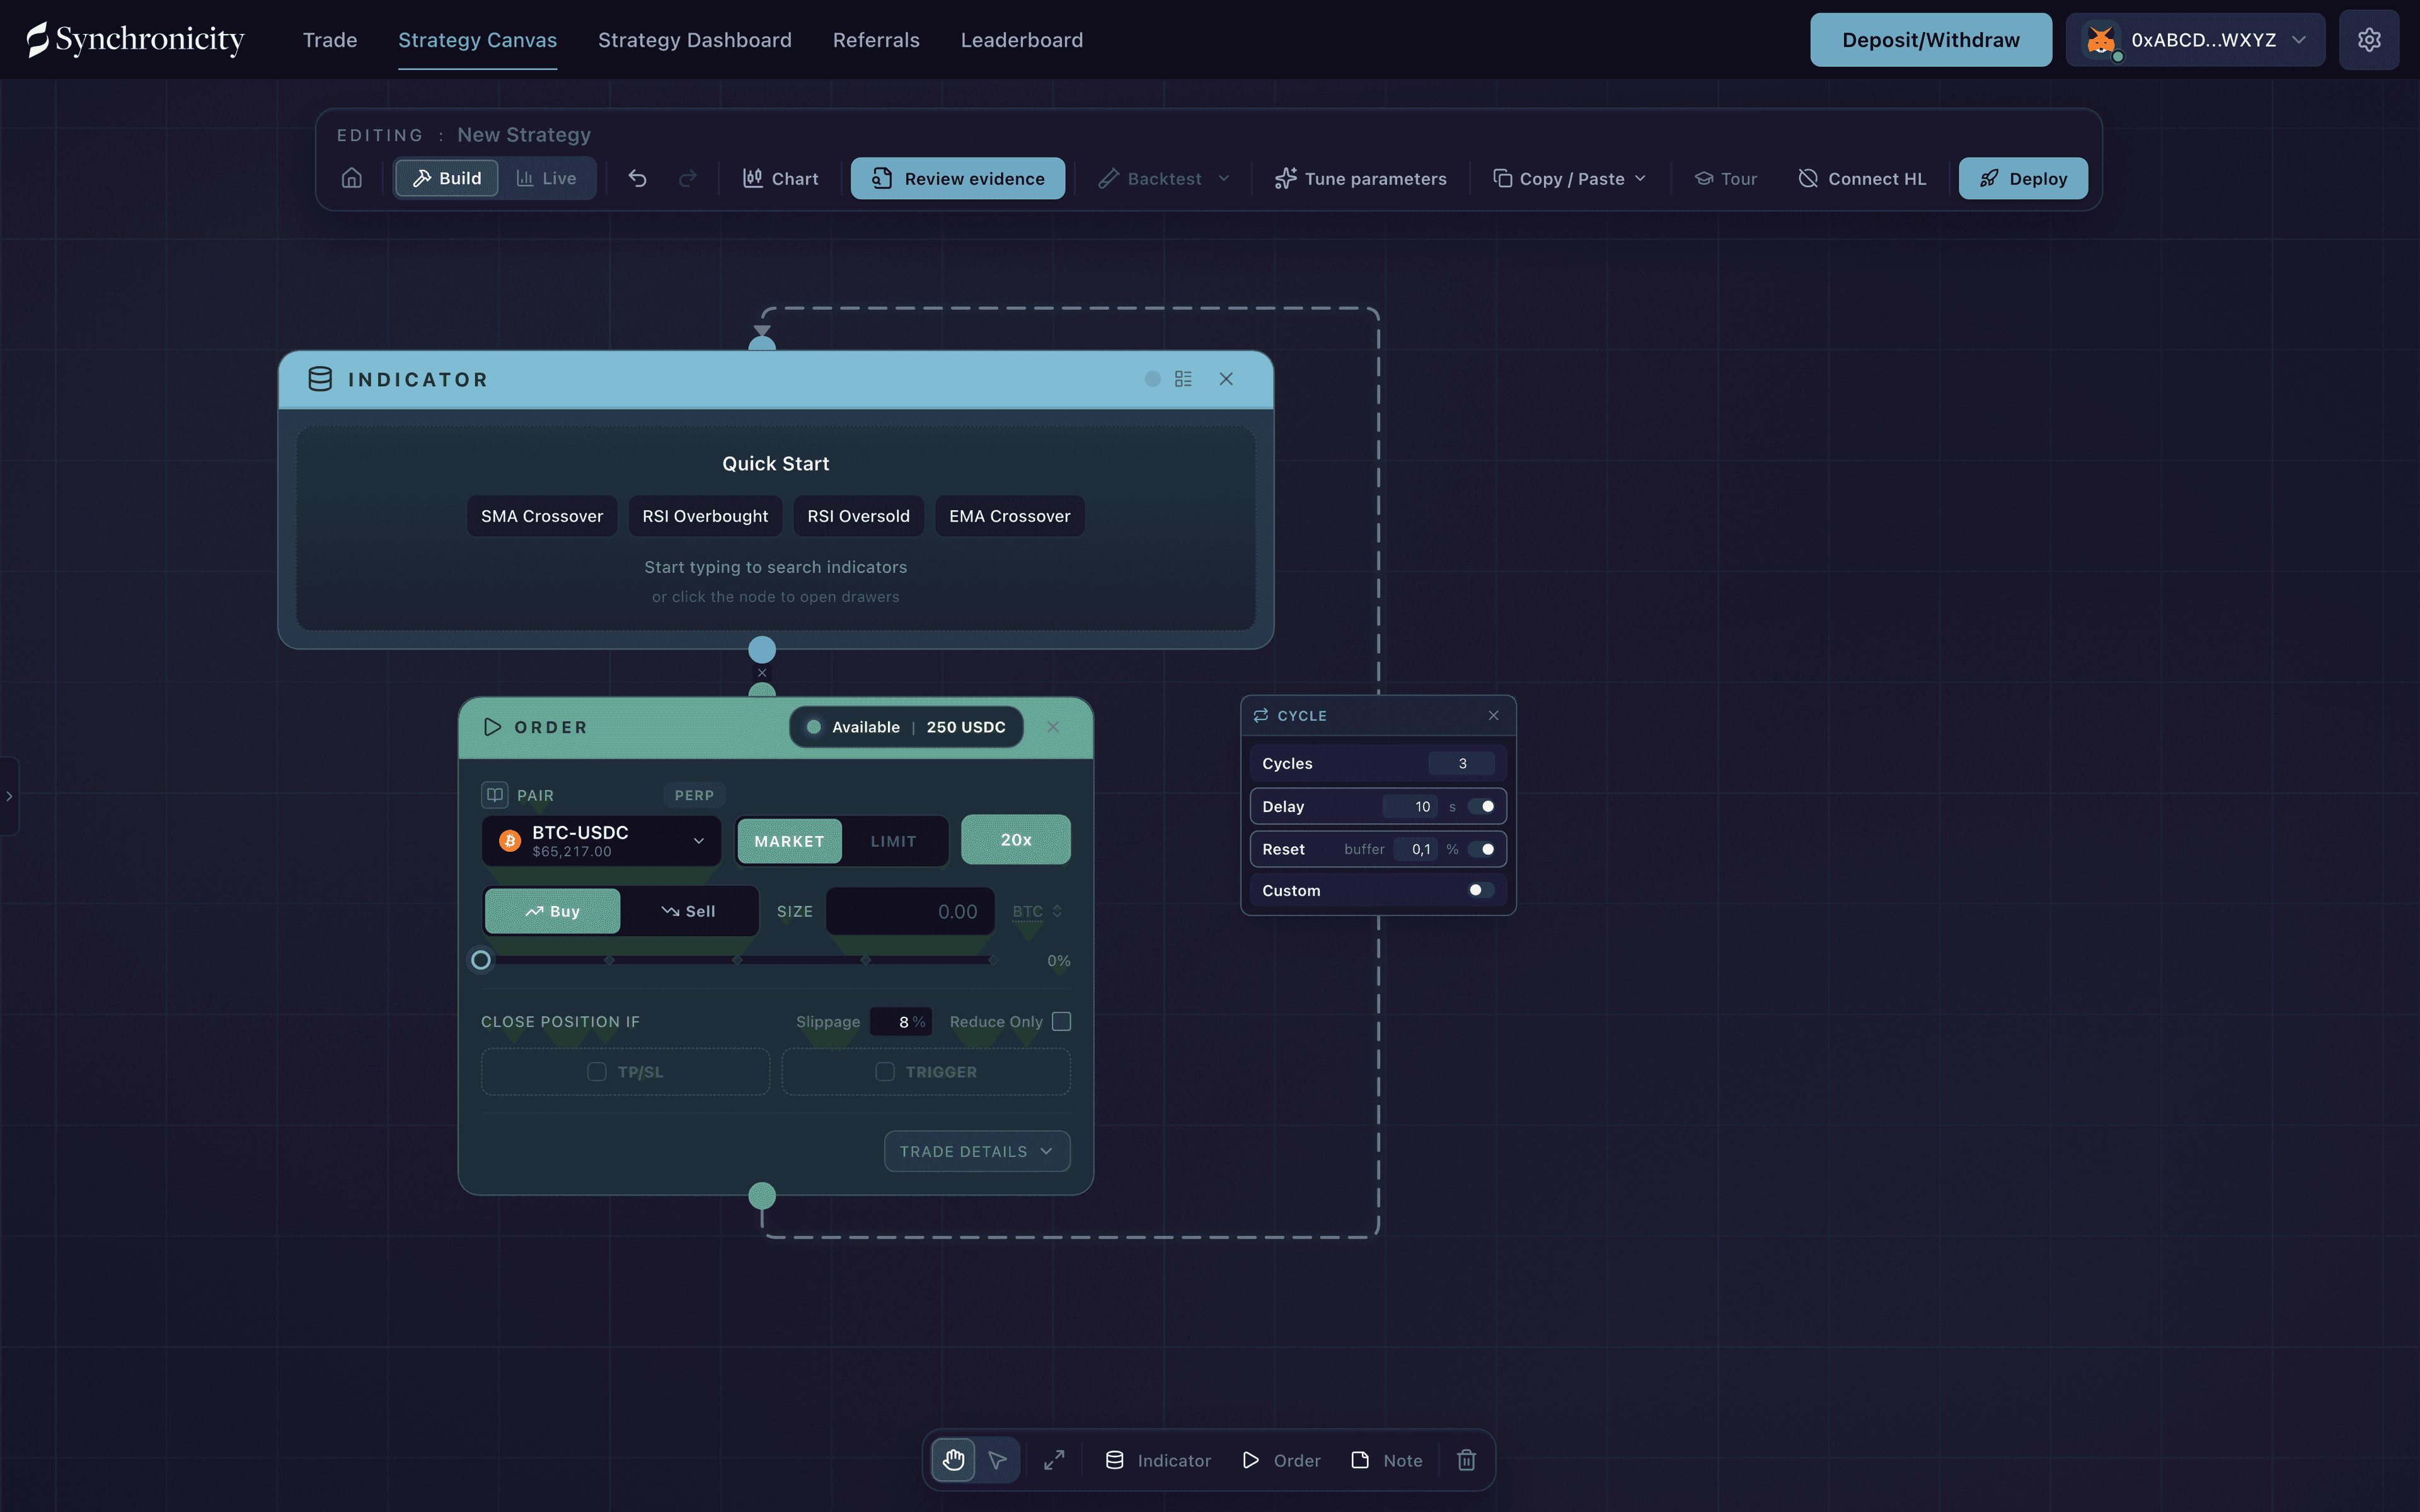Close the Order node
Screen dimensions: 2420x1512
pos(1053,727)
